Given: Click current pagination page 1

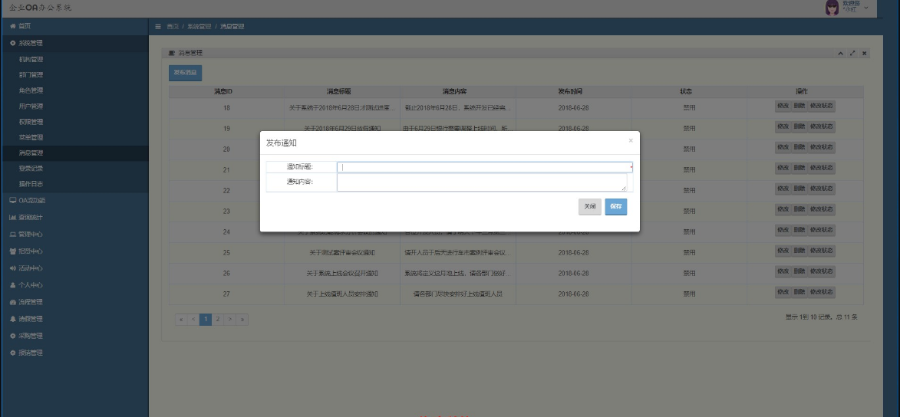Looking at the screenshot, I should coord(205,319).
